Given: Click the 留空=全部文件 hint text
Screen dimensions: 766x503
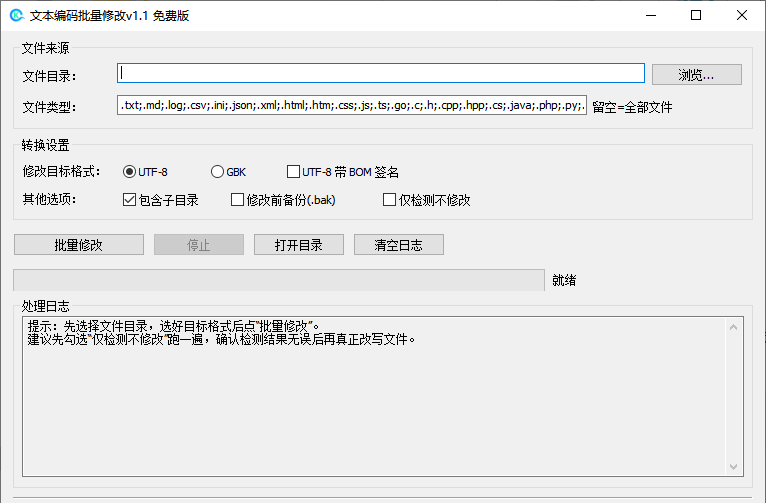Looking at the screenshot, I should (x=632, y=107).
